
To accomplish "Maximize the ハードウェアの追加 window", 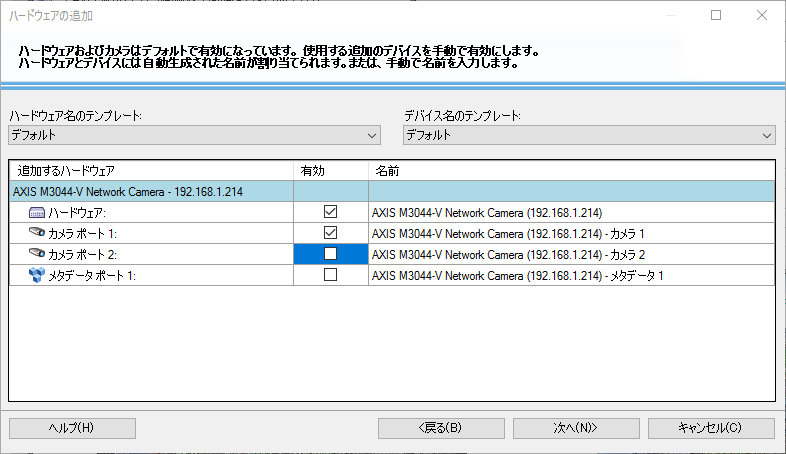I will 716,16.
